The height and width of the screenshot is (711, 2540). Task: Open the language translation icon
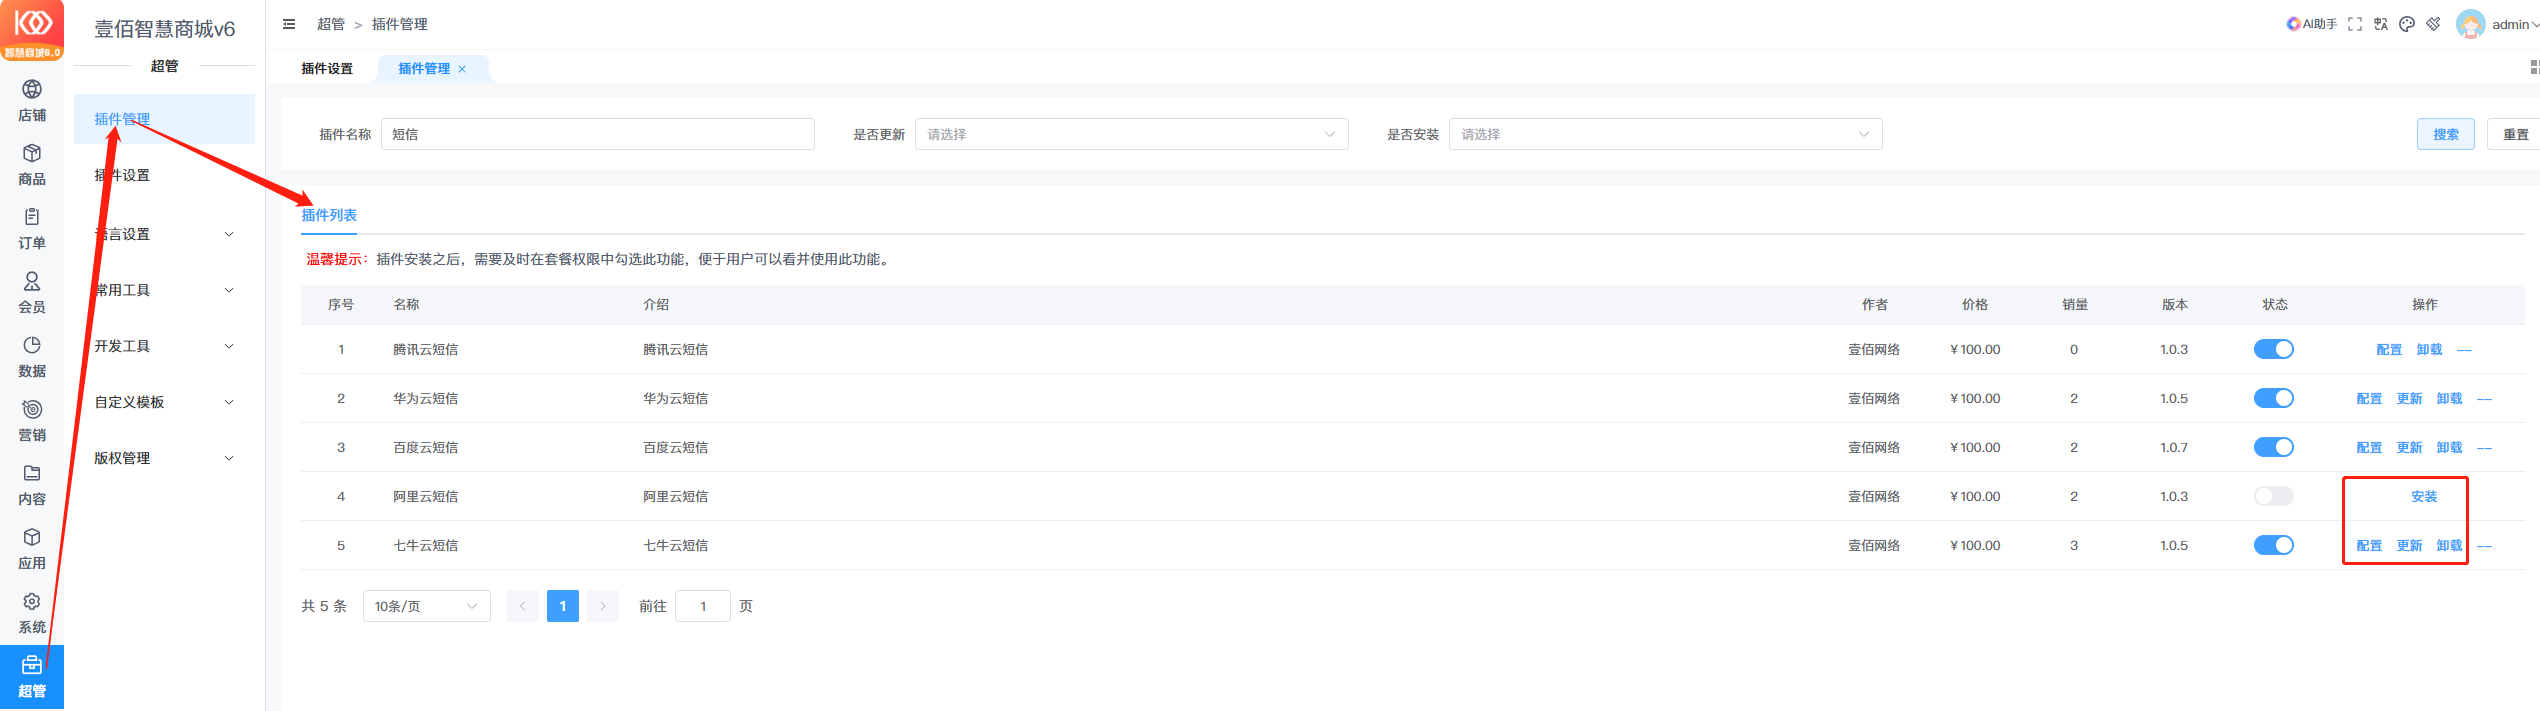pos(2381,24)
